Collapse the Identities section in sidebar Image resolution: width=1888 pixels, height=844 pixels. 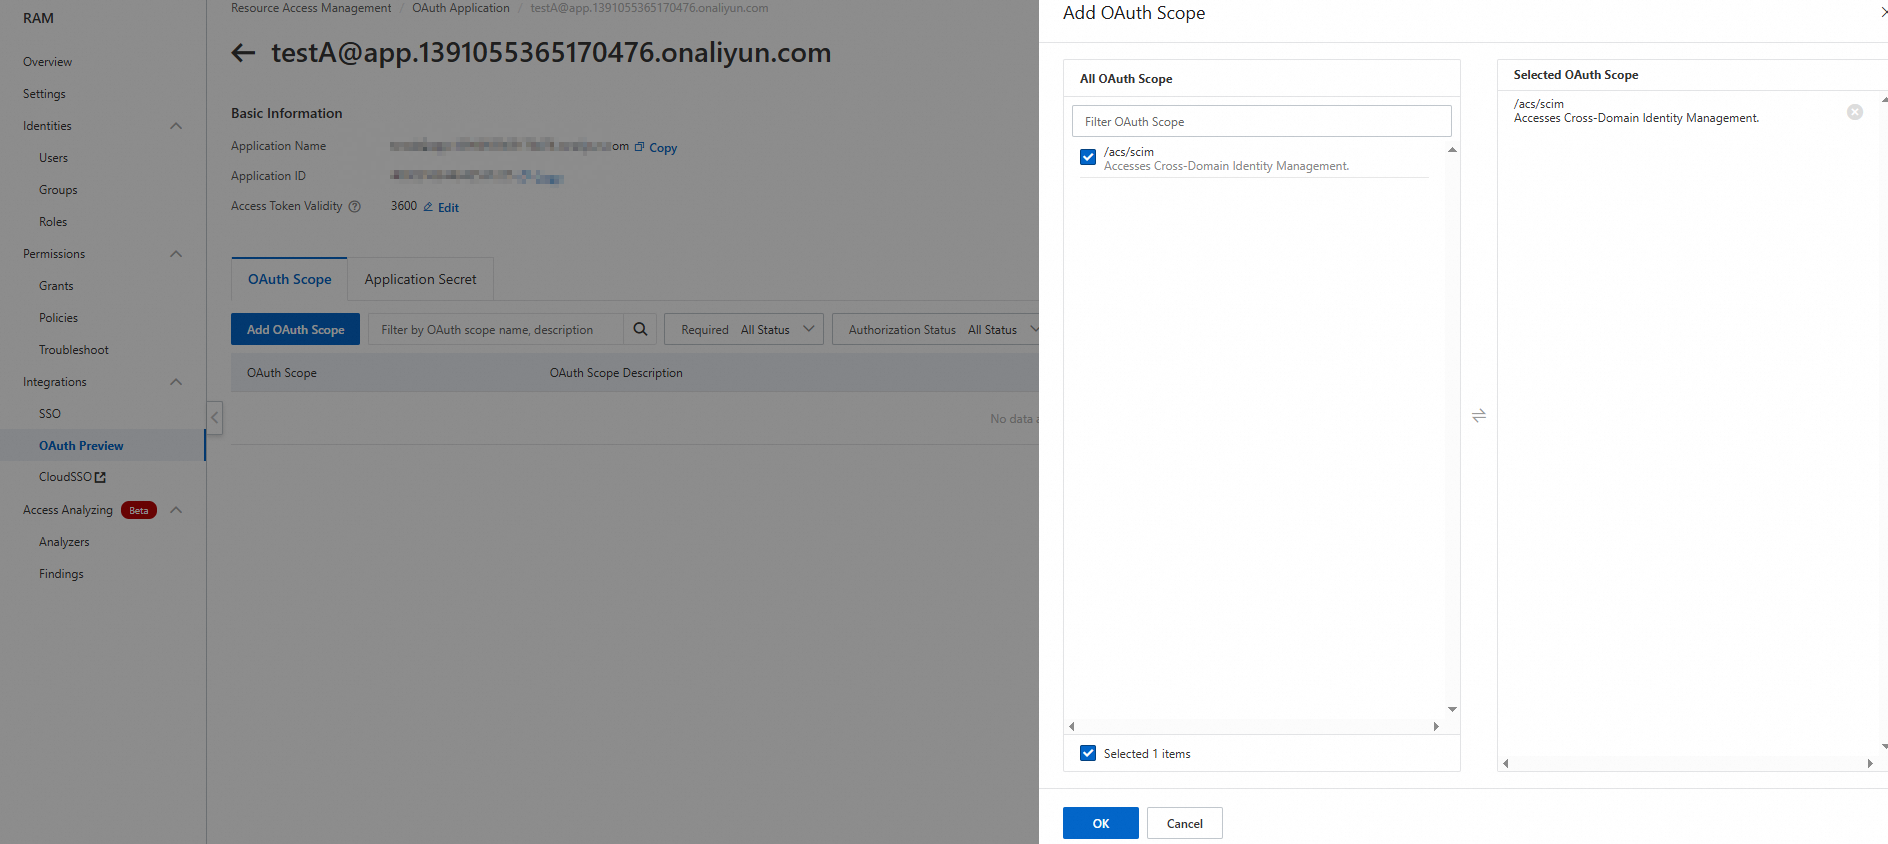[x=176, y=126]
